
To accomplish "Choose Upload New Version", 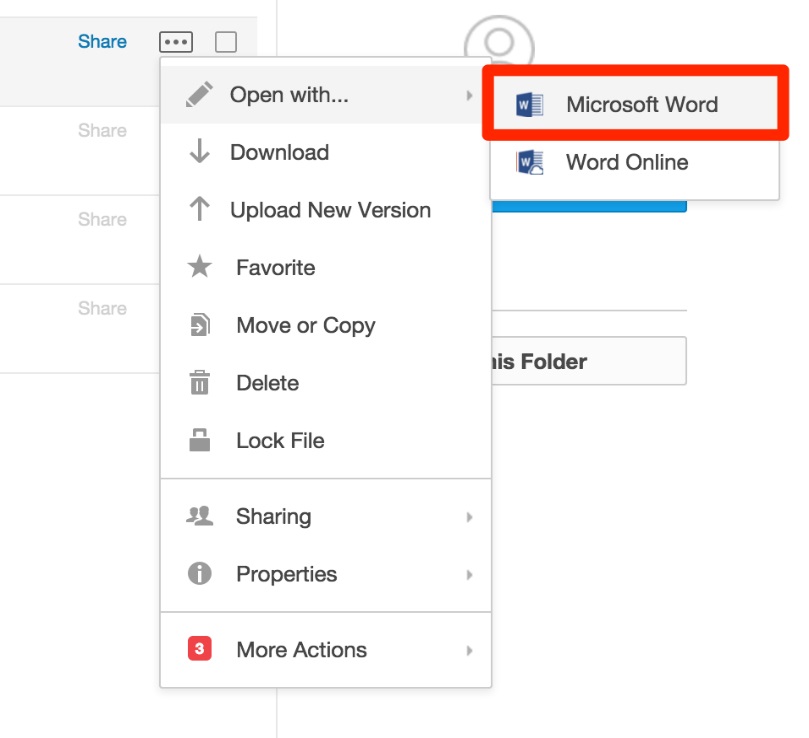I will click(326, 210).
